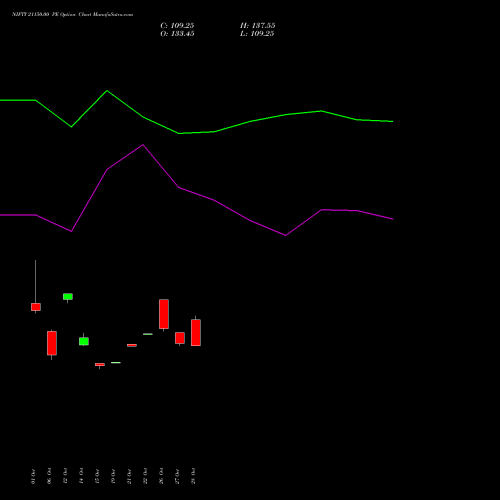Click the high value H: 137.55
The image size is (500, 500).
pos(257,26)
